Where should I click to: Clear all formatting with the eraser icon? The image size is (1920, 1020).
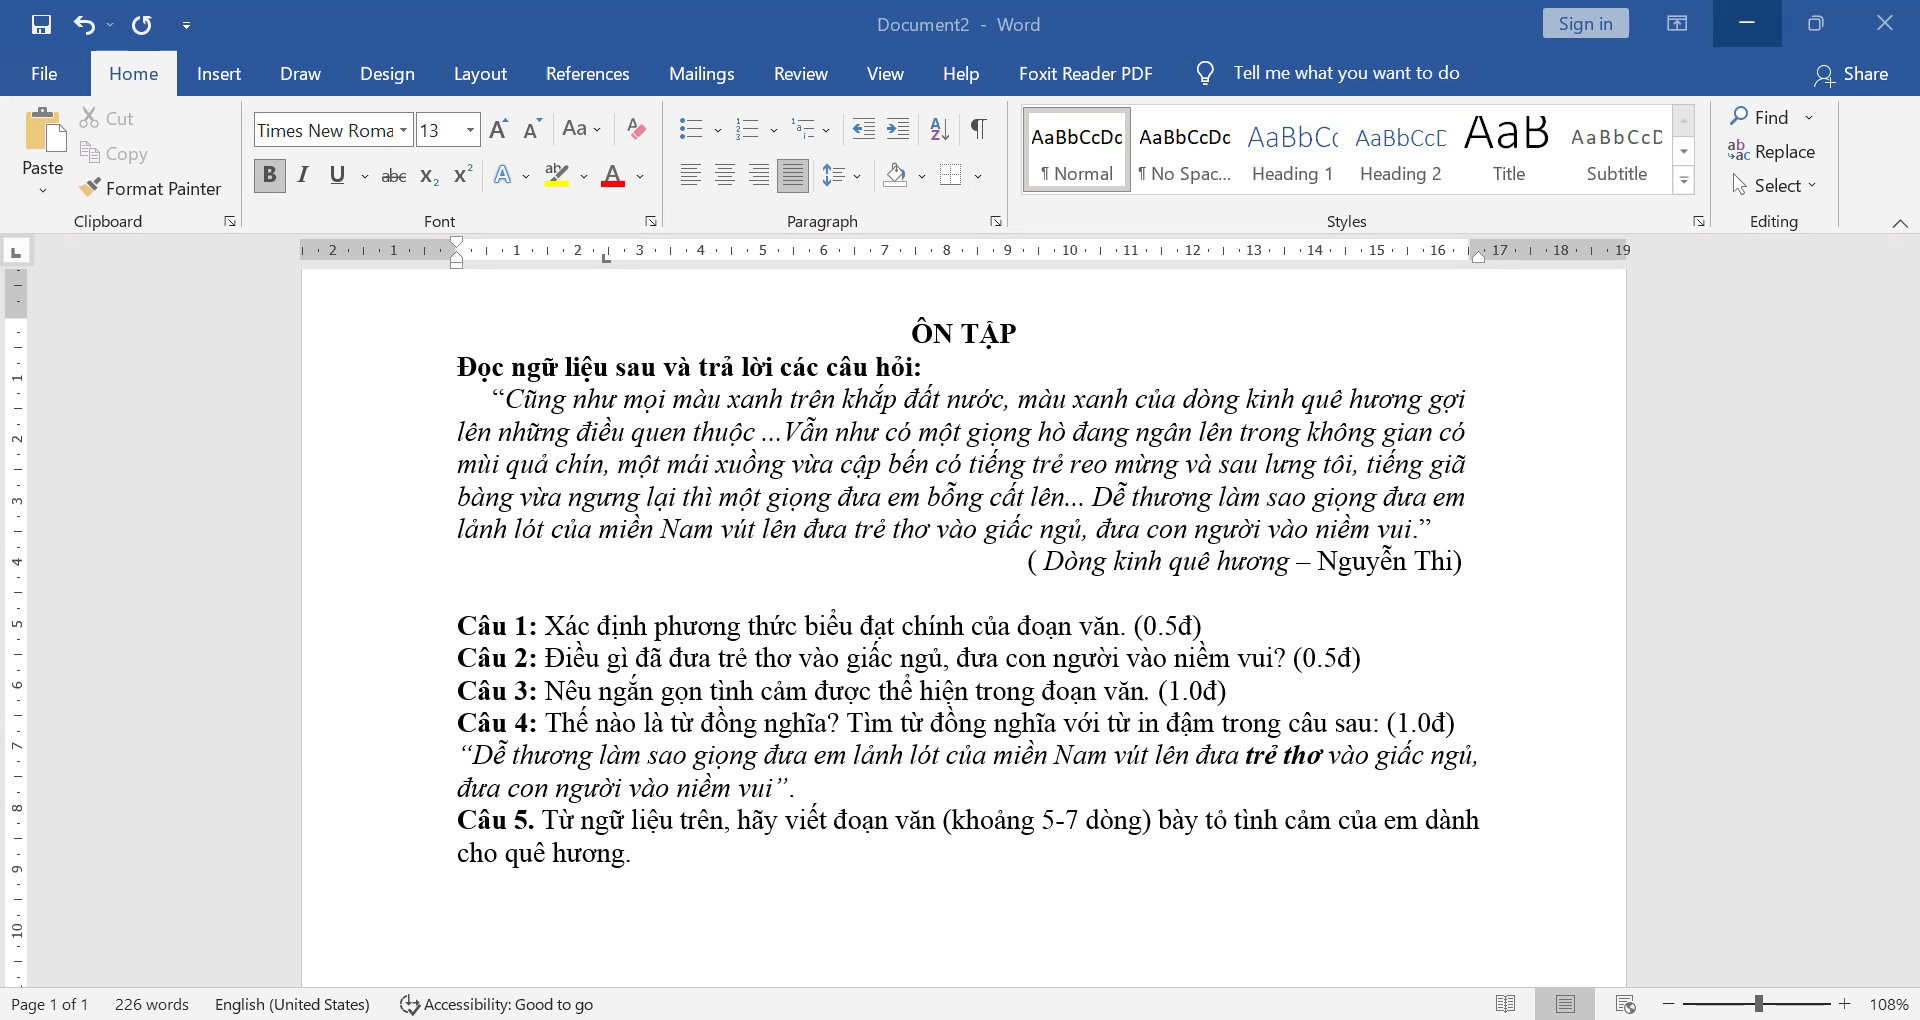pos(635,129)
